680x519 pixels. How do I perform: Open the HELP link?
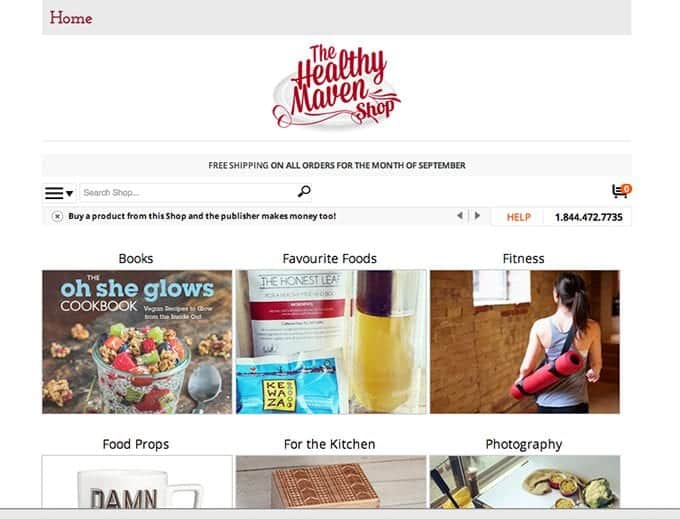[x=519, y=217]
